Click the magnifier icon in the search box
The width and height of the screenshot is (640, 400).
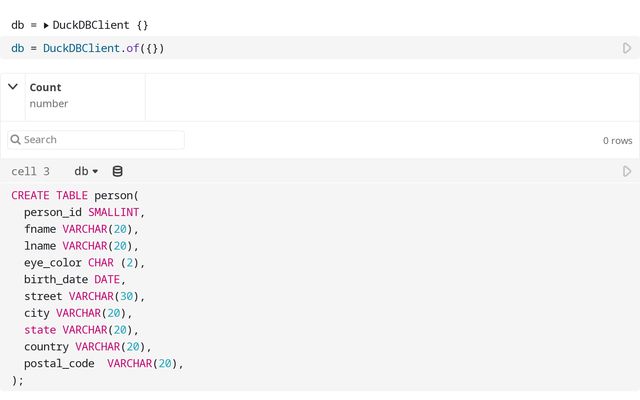pos(15,140)
